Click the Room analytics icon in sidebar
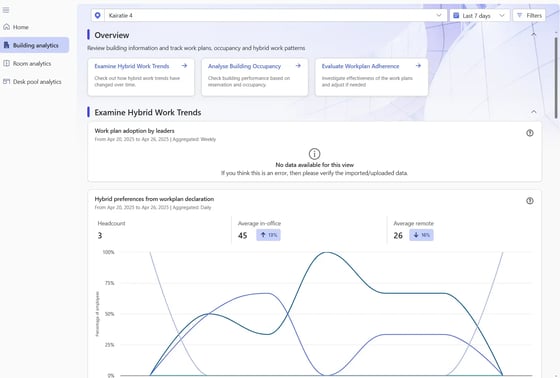 (6, 63)
